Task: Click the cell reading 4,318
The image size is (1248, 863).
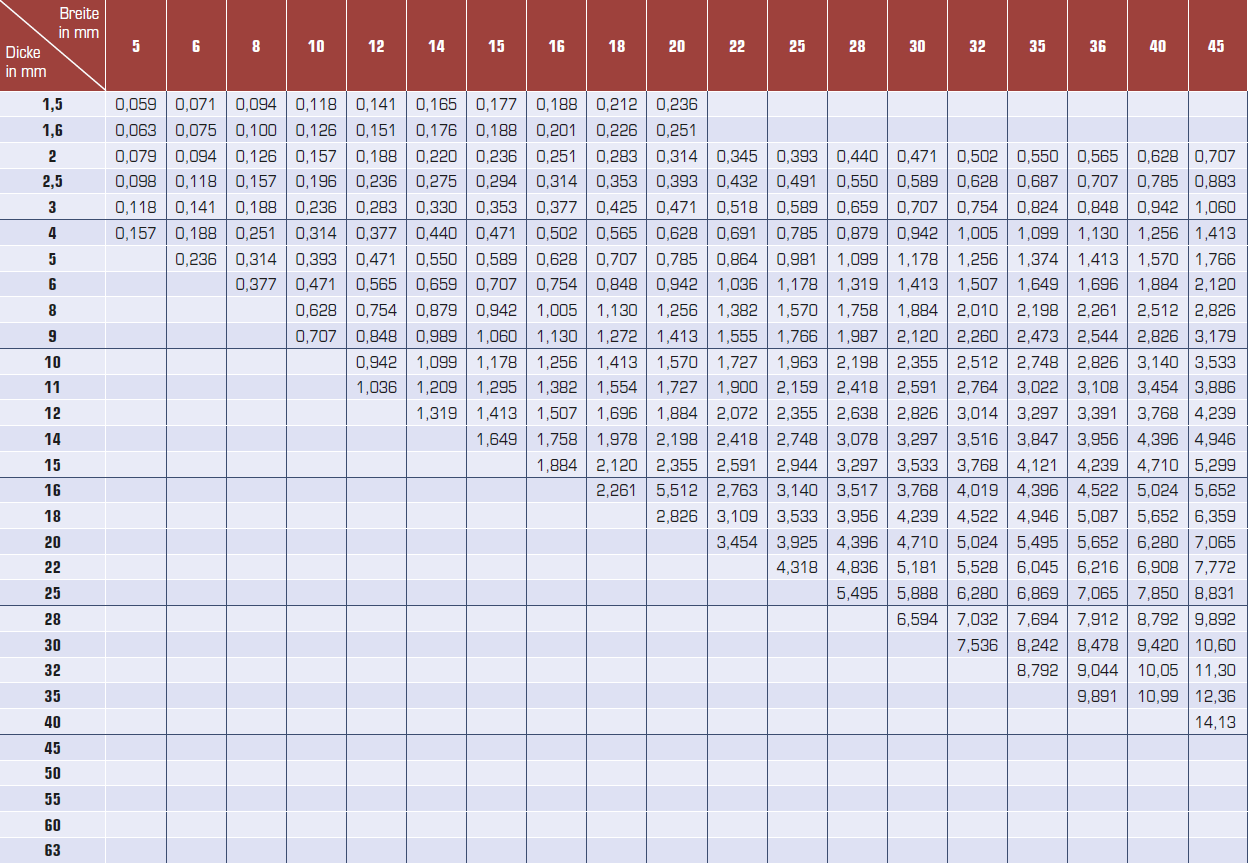Action: (797, 567)
